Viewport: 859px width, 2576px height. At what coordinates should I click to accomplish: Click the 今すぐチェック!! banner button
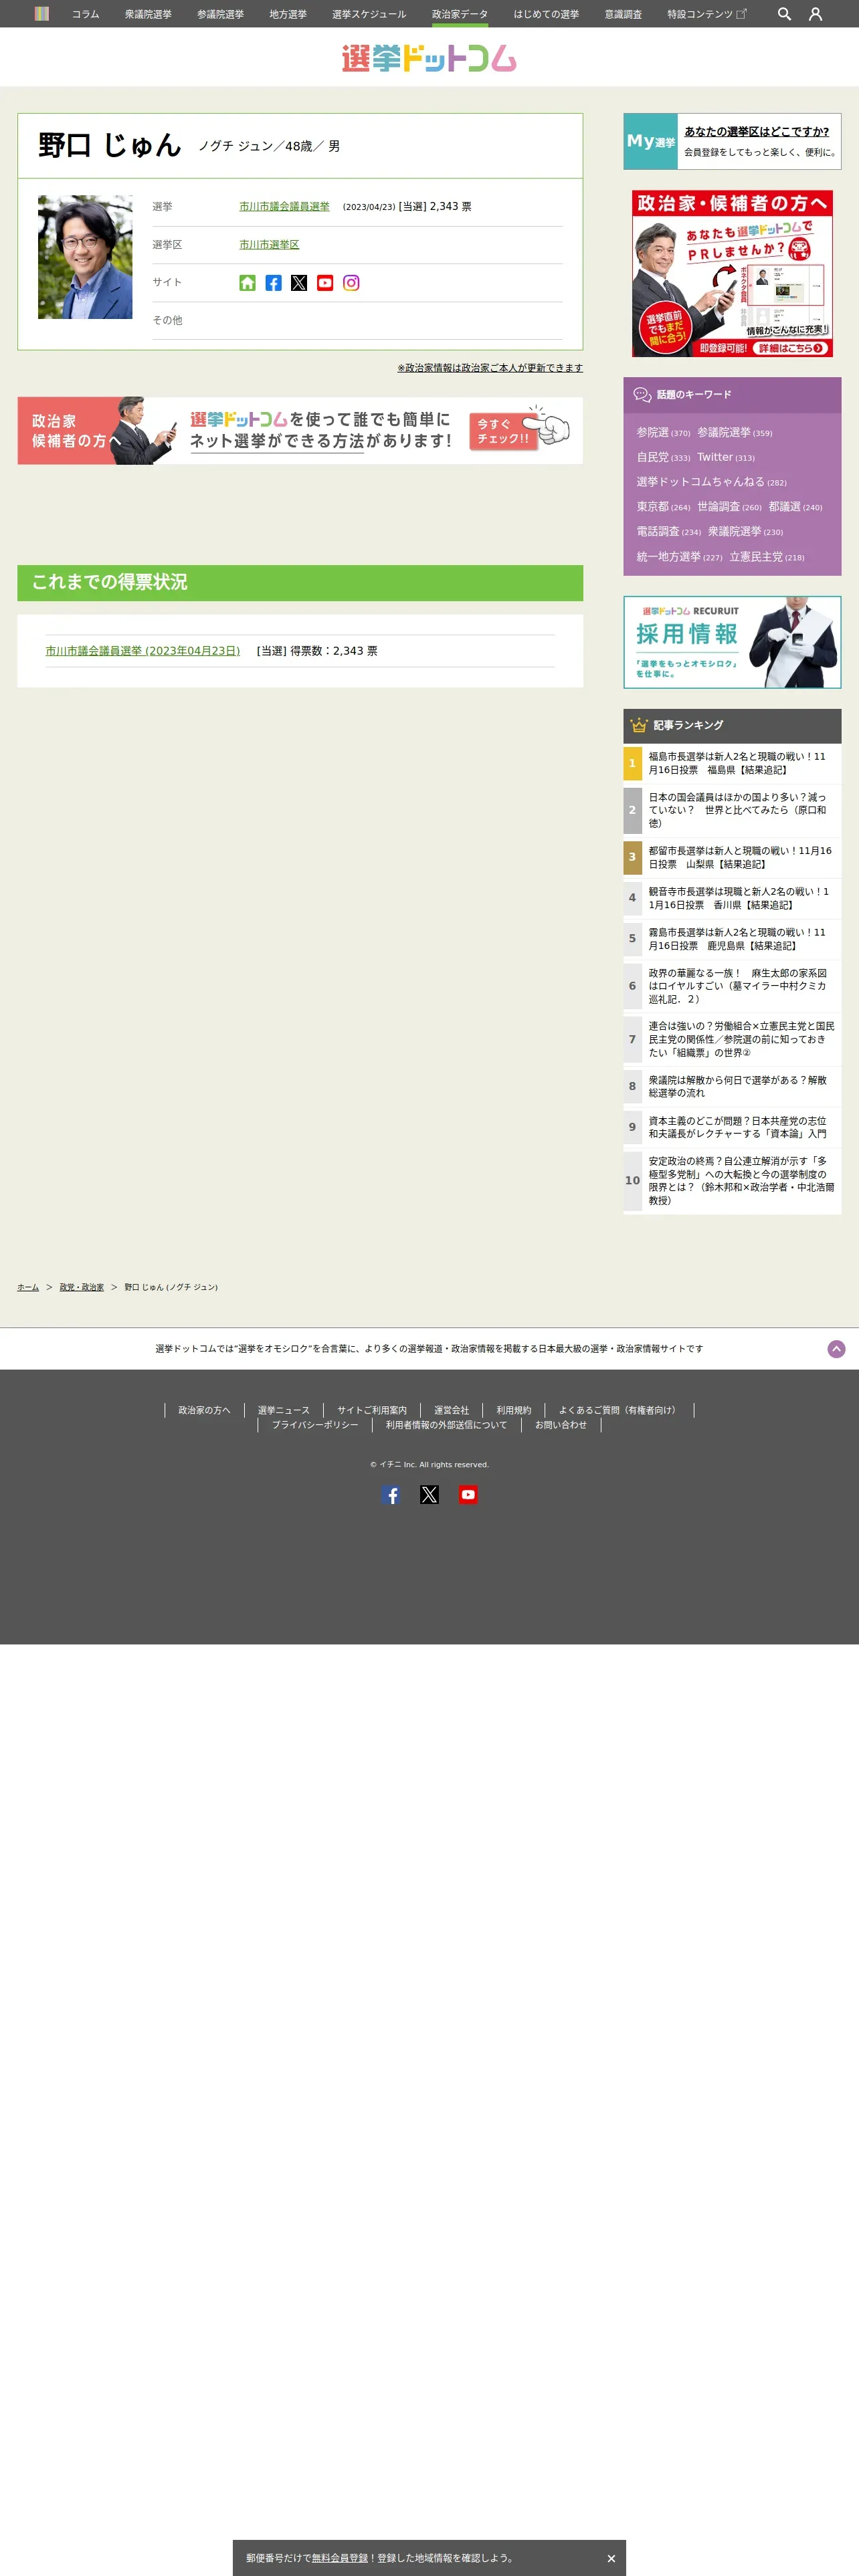click(x=503, y=431)
